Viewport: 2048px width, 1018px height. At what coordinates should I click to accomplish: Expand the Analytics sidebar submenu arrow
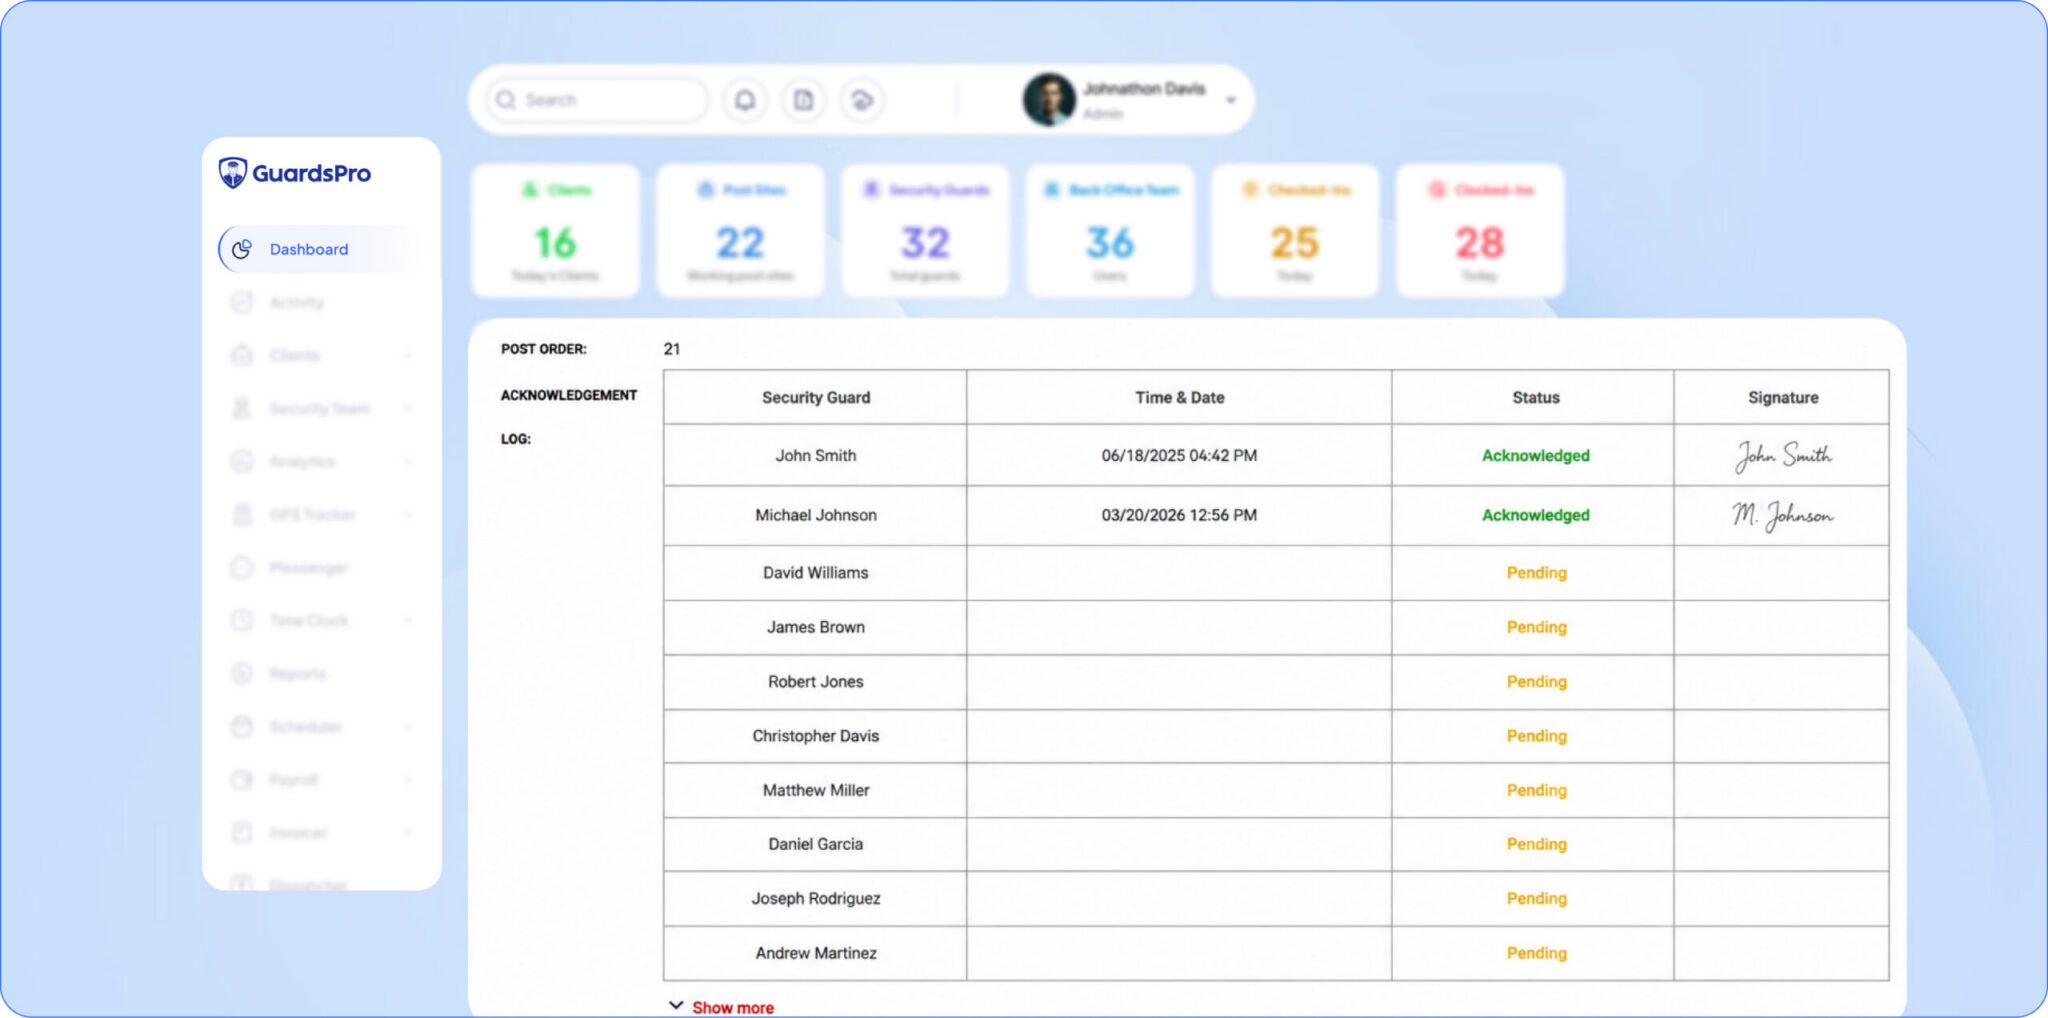[x=408, y=461]
